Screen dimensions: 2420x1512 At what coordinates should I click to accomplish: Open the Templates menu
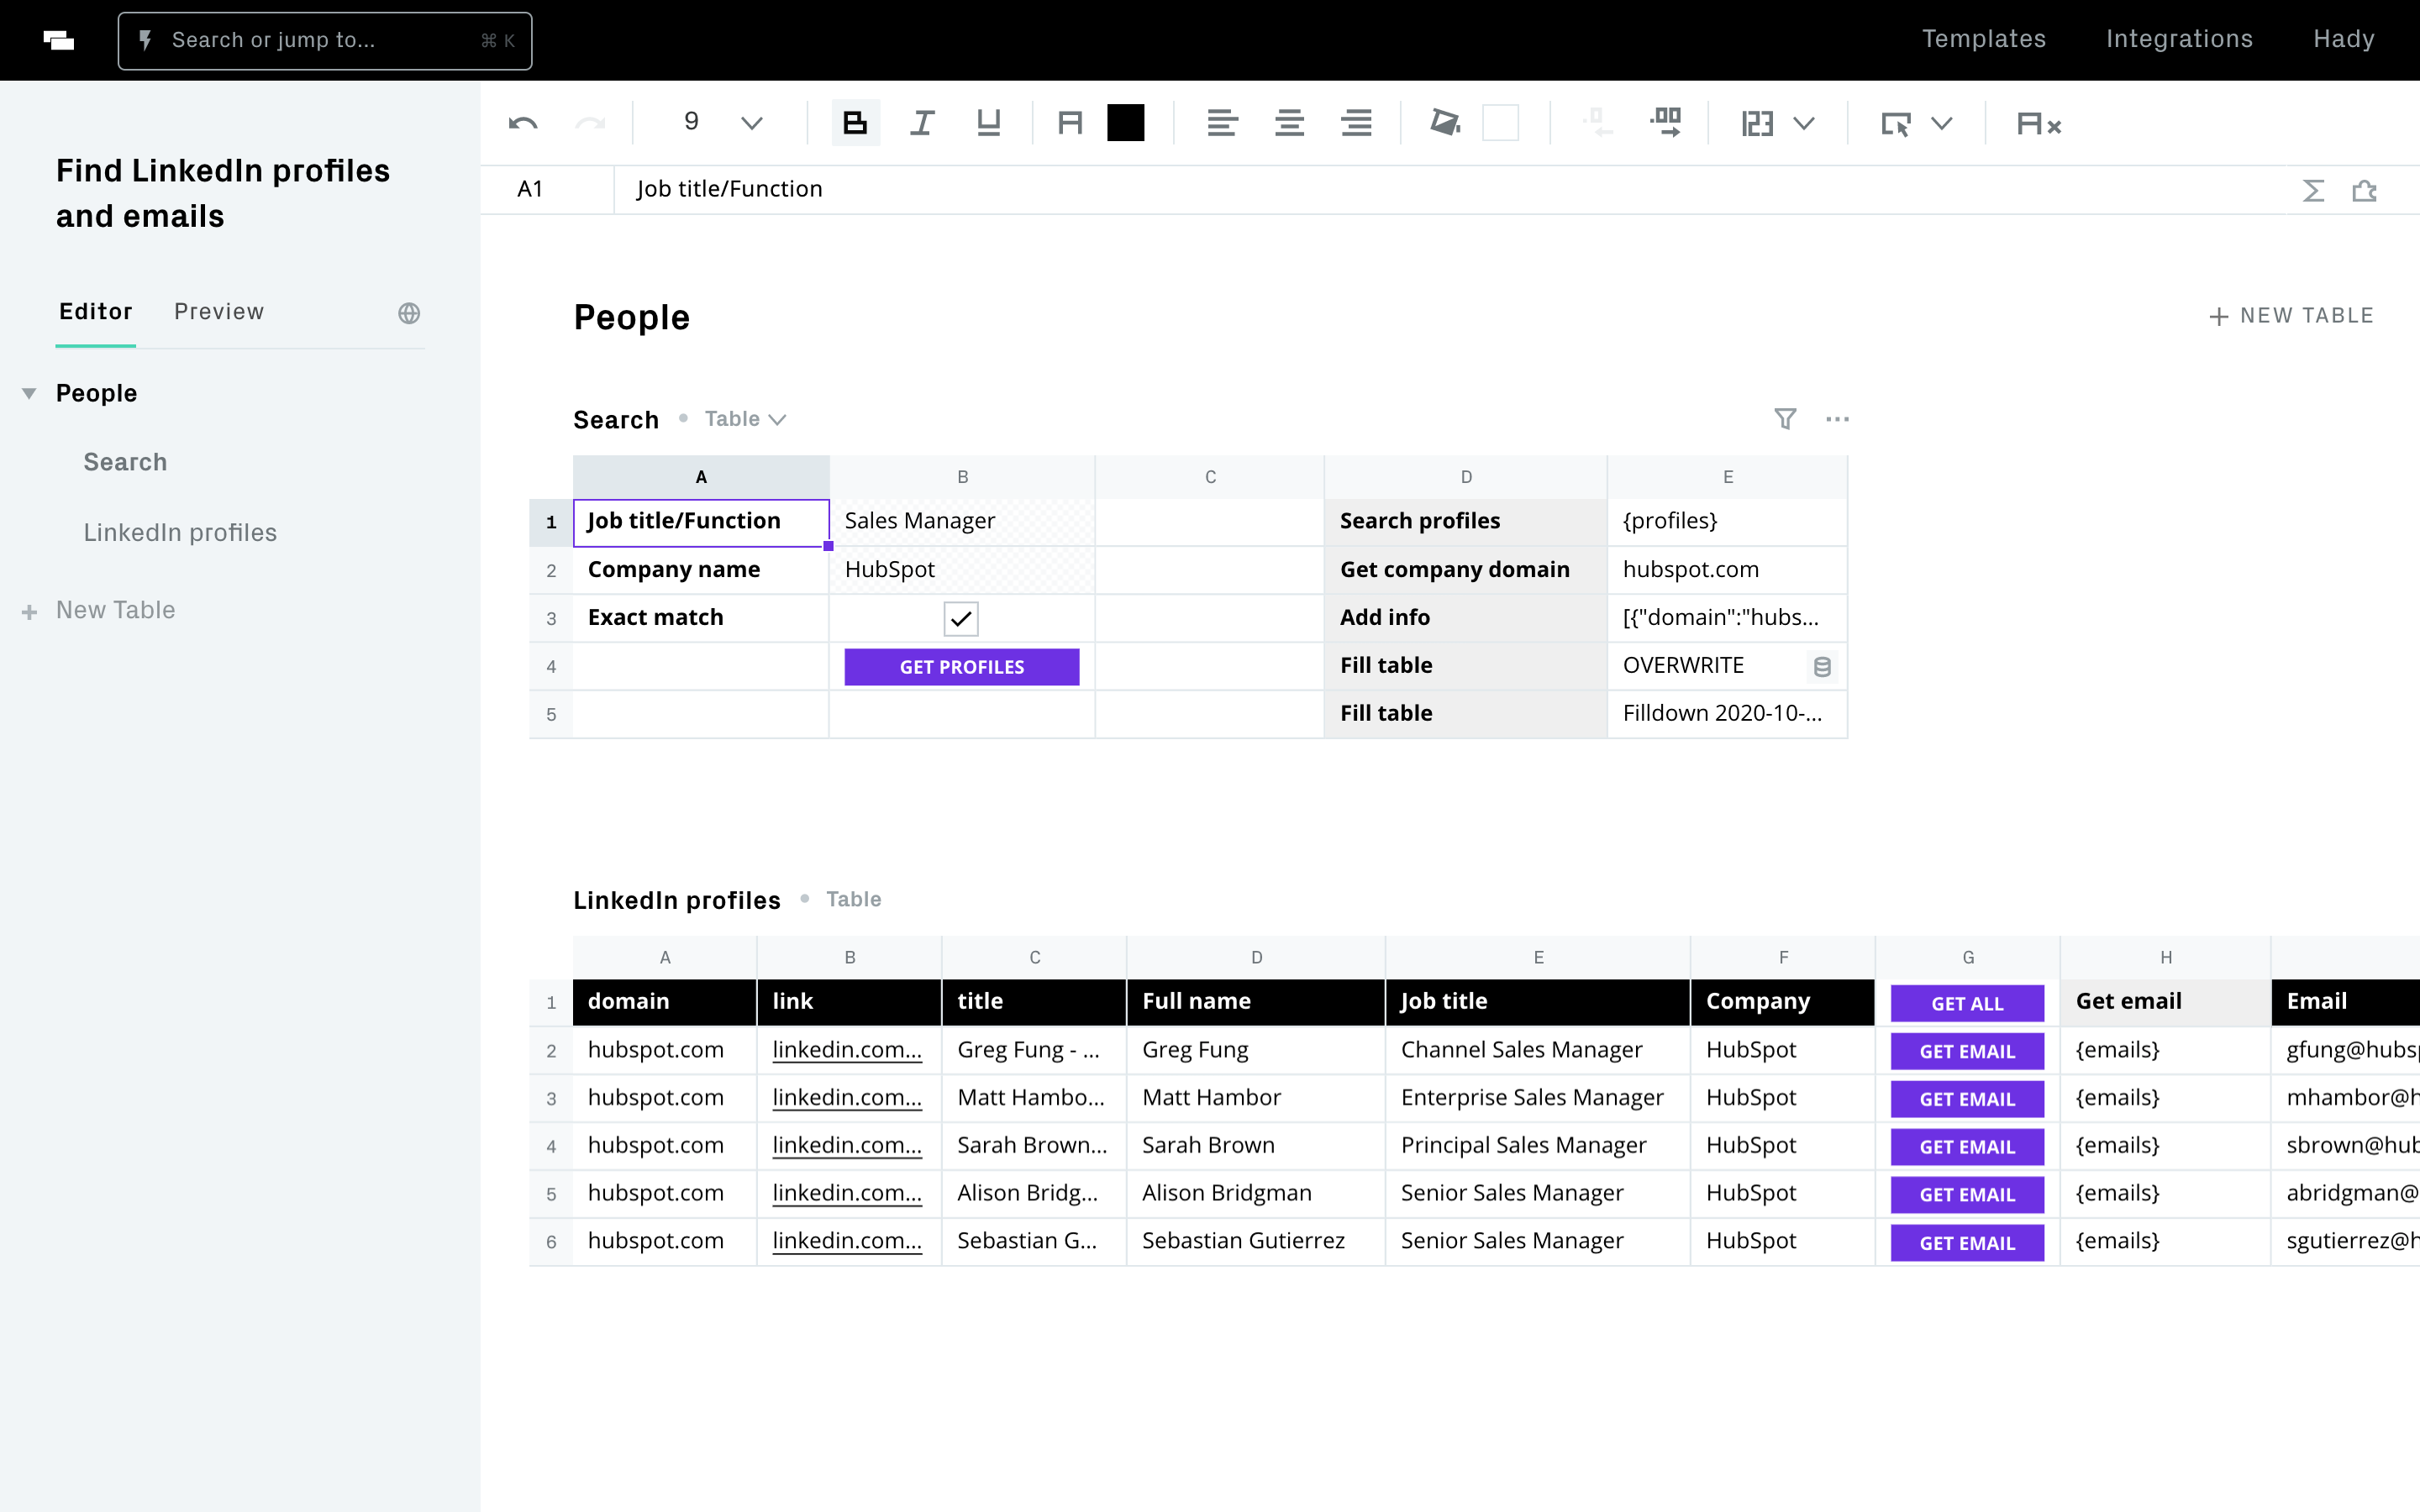tap(1984, 39)
